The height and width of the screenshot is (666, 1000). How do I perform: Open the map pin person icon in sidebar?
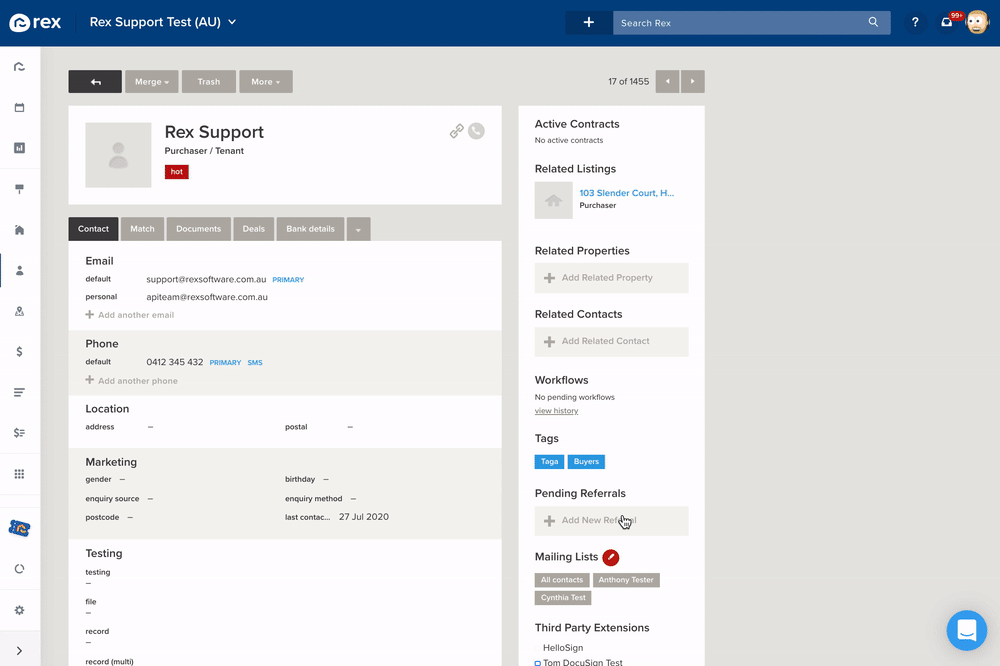19,311
